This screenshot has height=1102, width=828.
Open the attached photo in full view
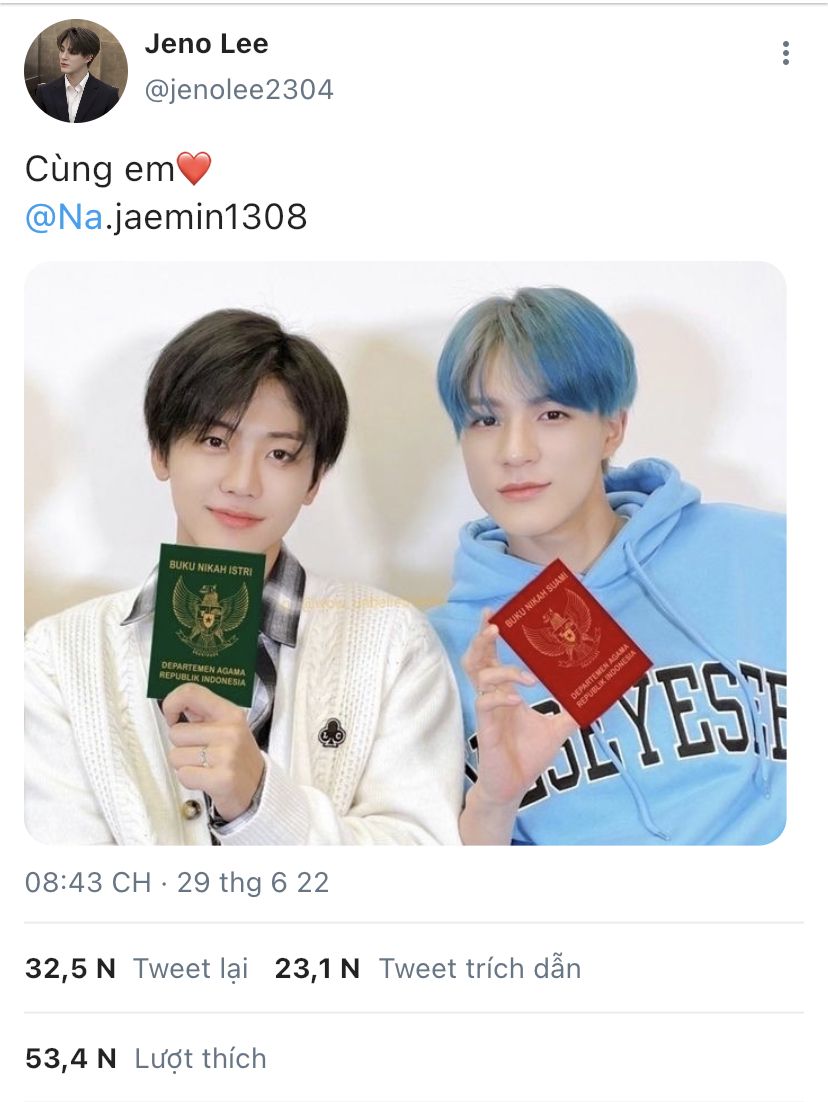tap(406, 553)
